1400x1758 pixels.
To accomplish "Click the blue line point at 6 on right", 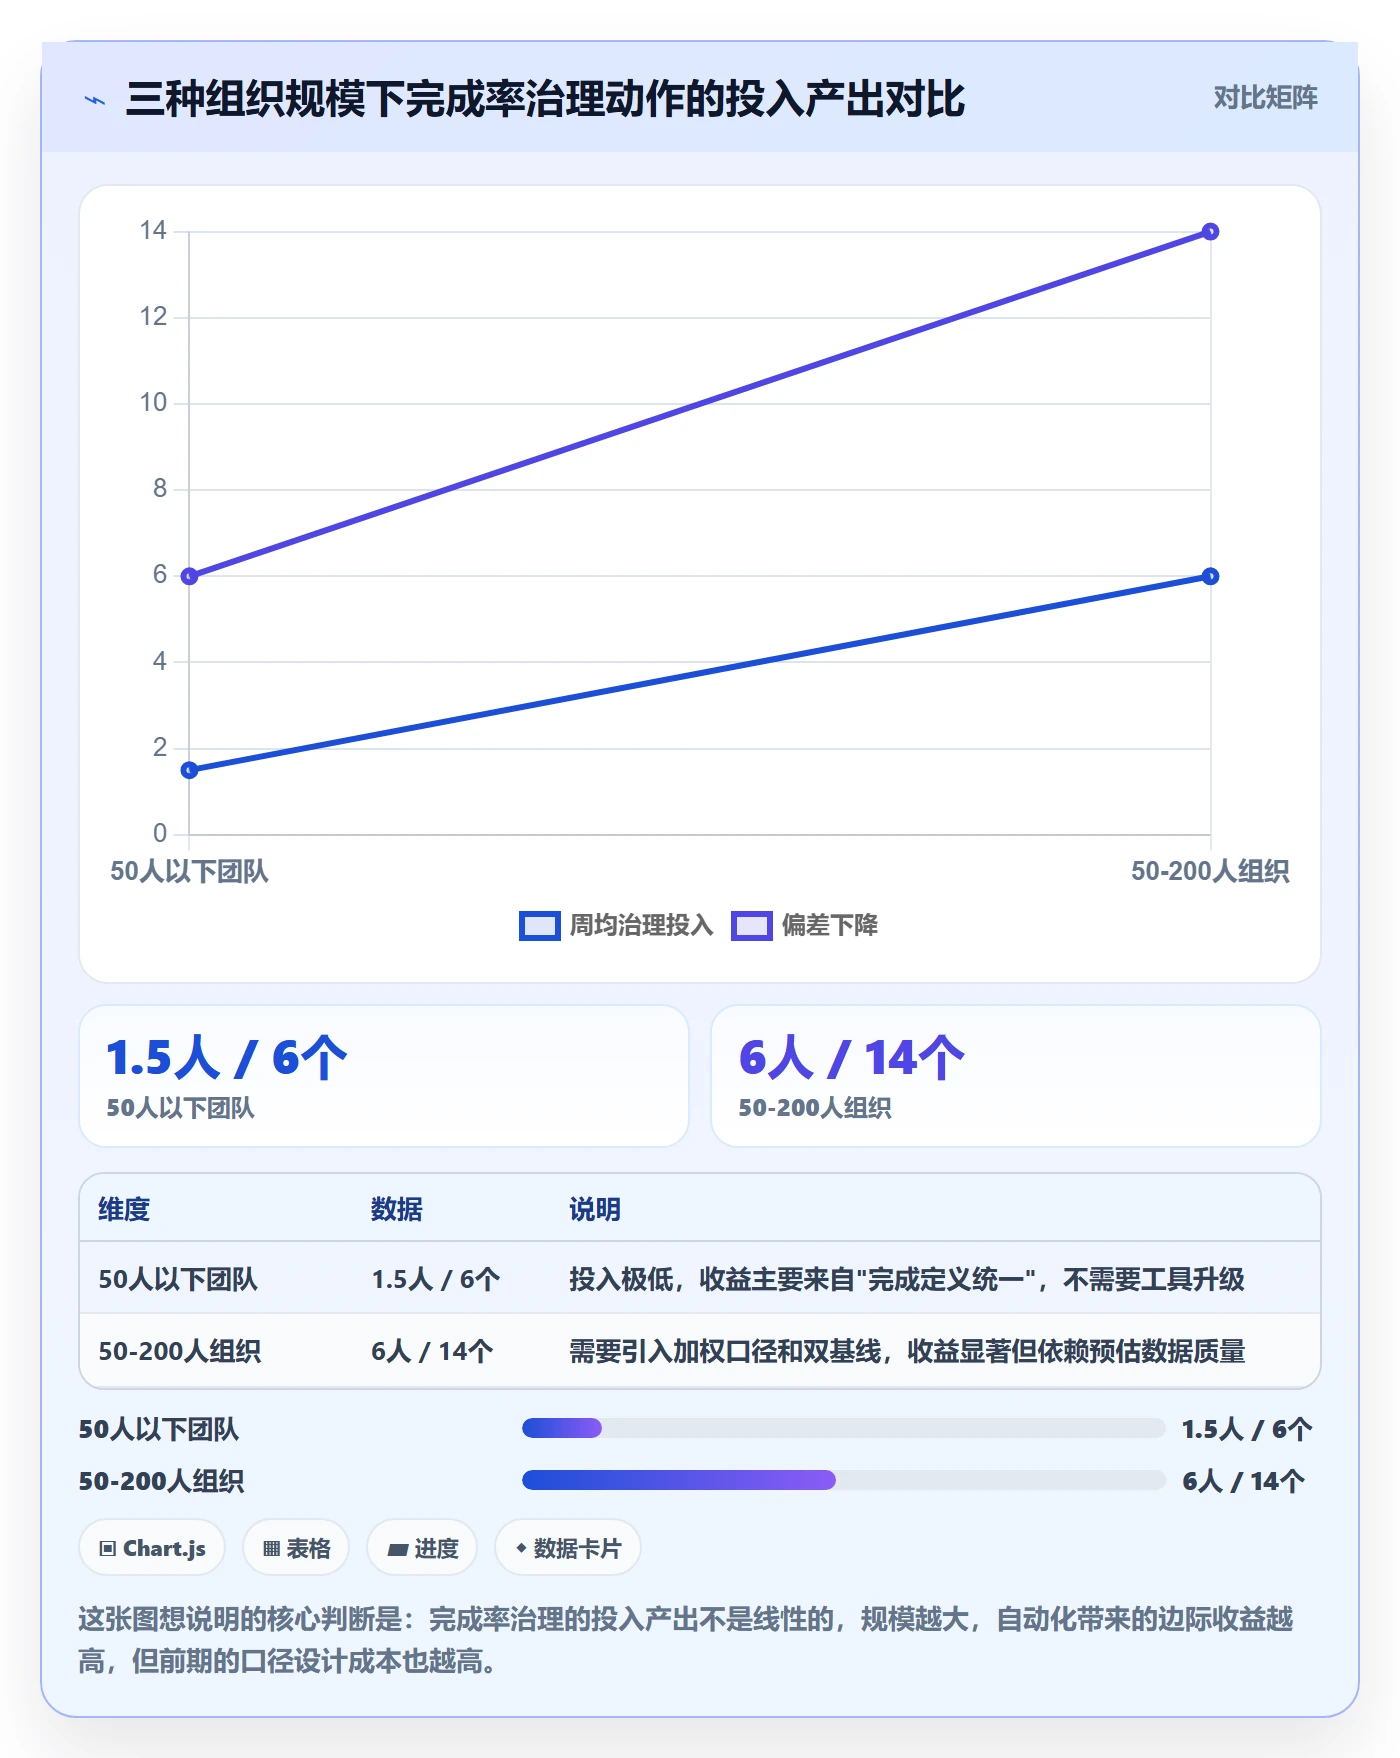I will coord(1210,576).
